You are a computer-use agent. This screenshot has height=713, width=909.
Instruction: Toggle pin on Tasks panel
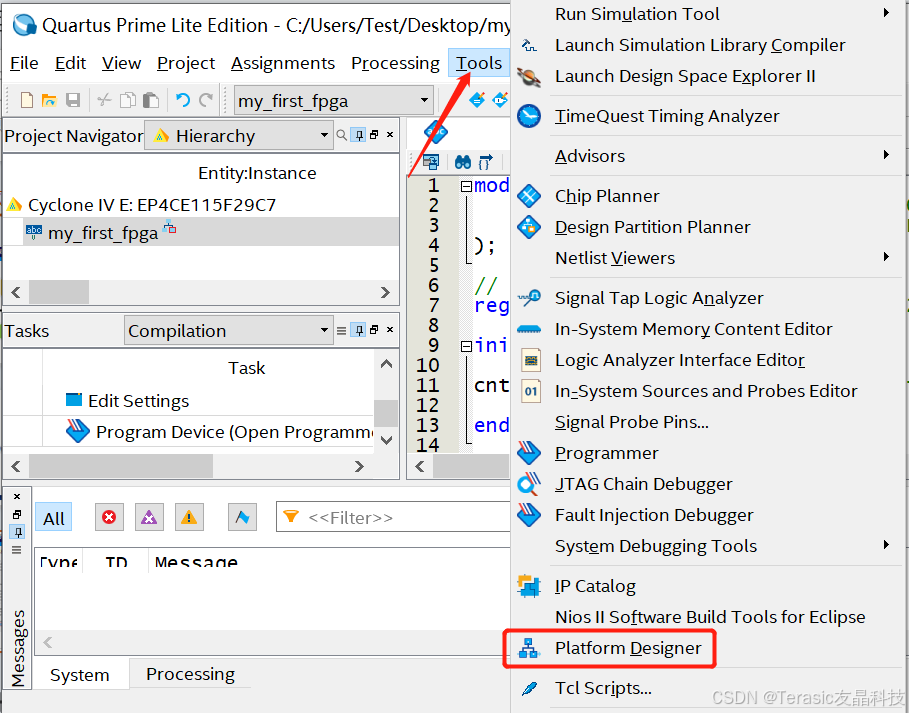click(359, 330)
